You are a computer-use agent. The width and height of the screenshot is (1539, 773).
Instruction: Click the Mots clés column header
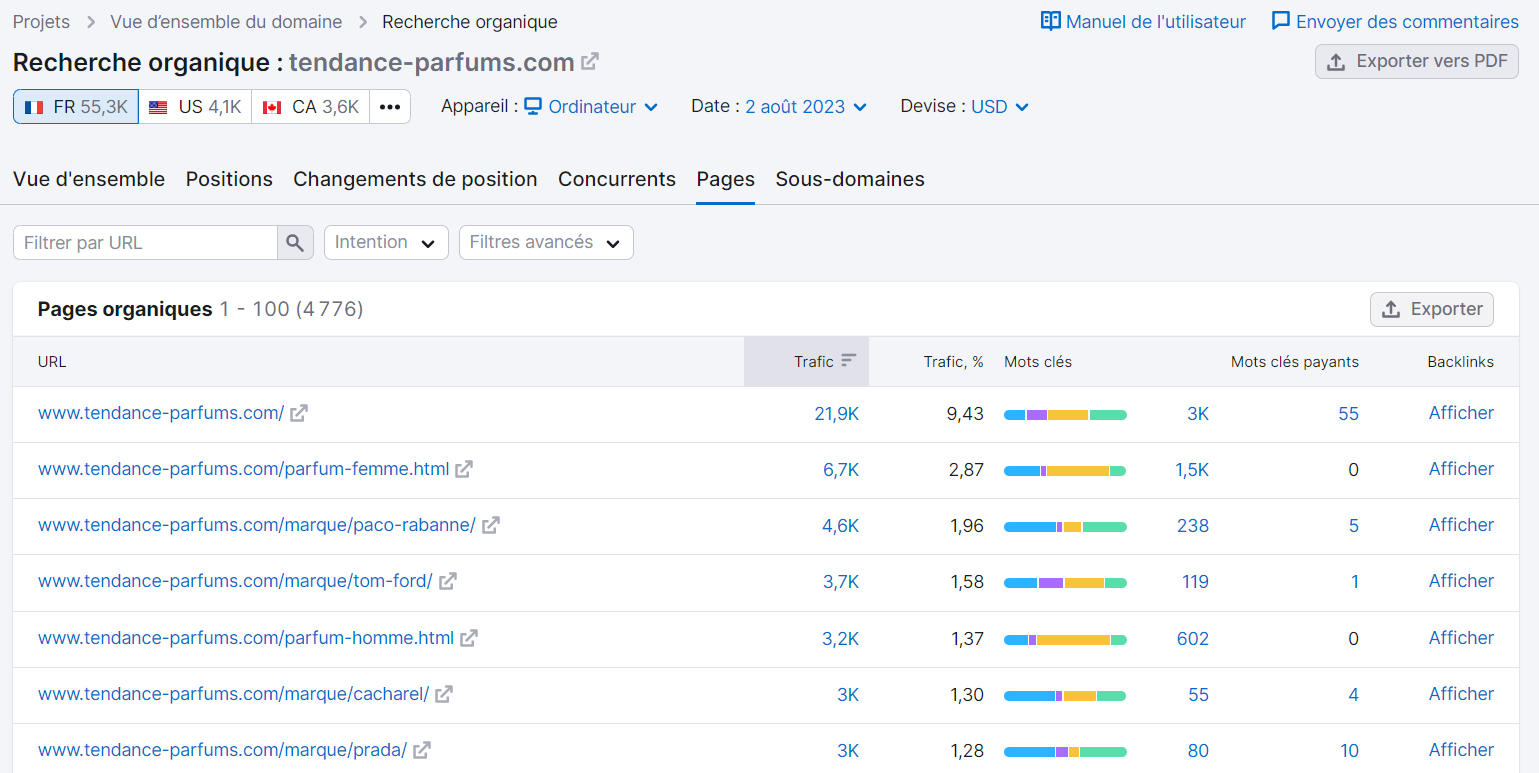1038,361
